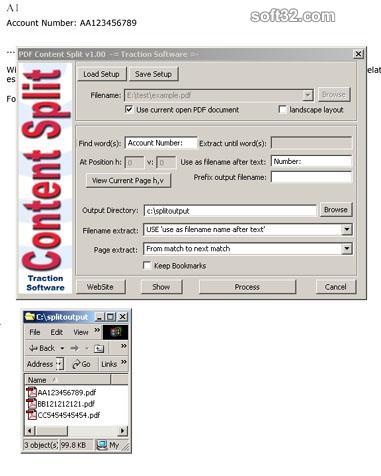Click the Output Directory text field
The image size is (381, 476).
tap(230, 211)
